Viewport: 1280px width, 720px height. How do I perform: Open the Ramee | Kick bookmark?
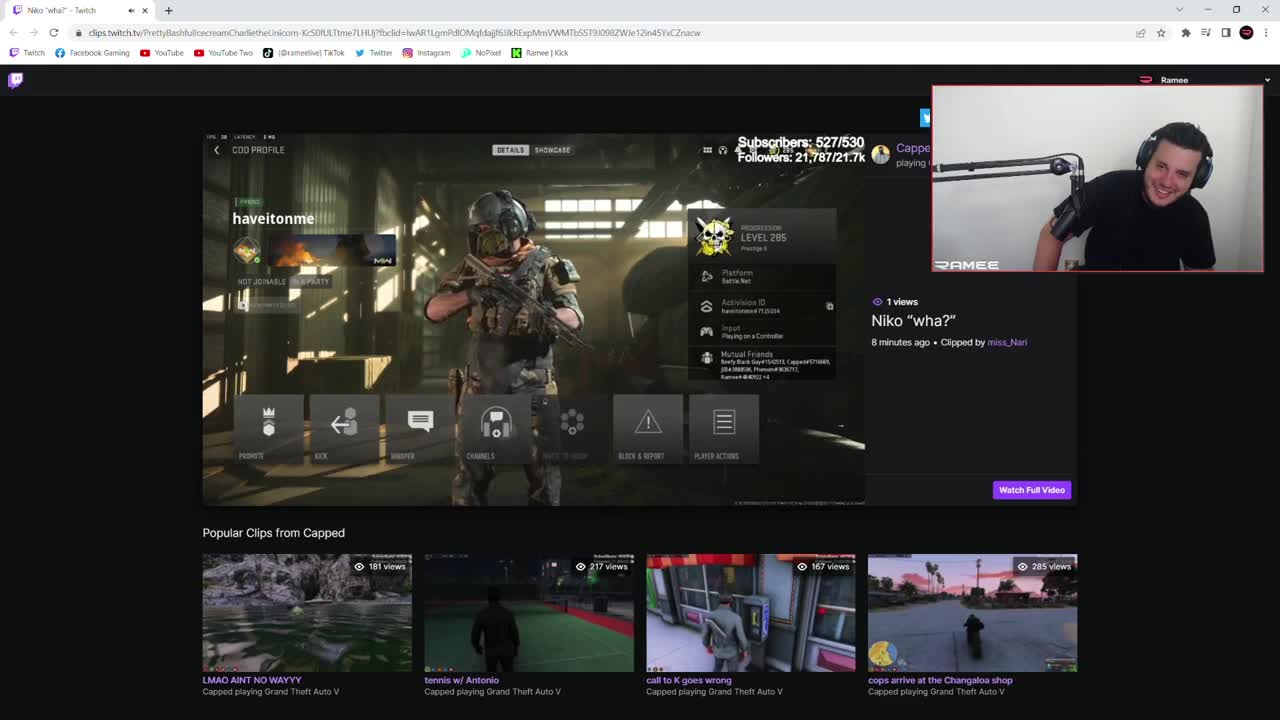540,53
